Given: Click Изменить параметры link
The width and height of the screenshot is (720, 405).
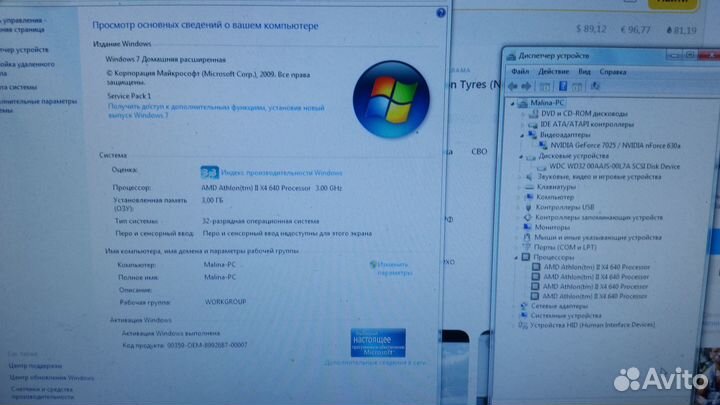Looking at the screenshot, I should [394, 269].
